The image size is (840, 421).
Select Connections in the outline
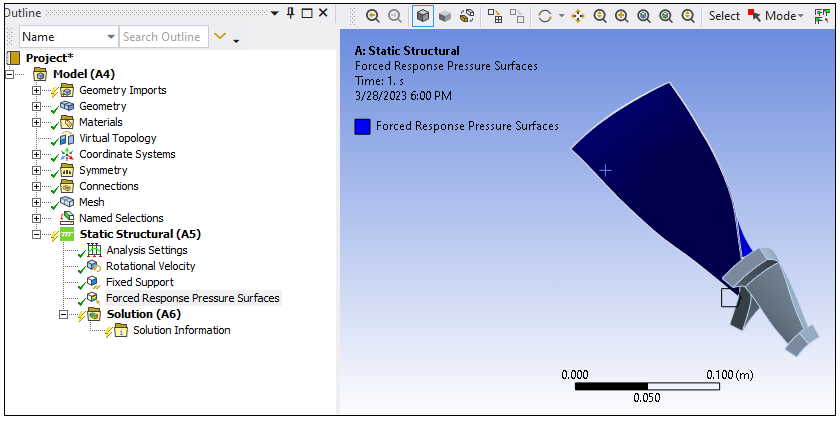tap(109, 186)
